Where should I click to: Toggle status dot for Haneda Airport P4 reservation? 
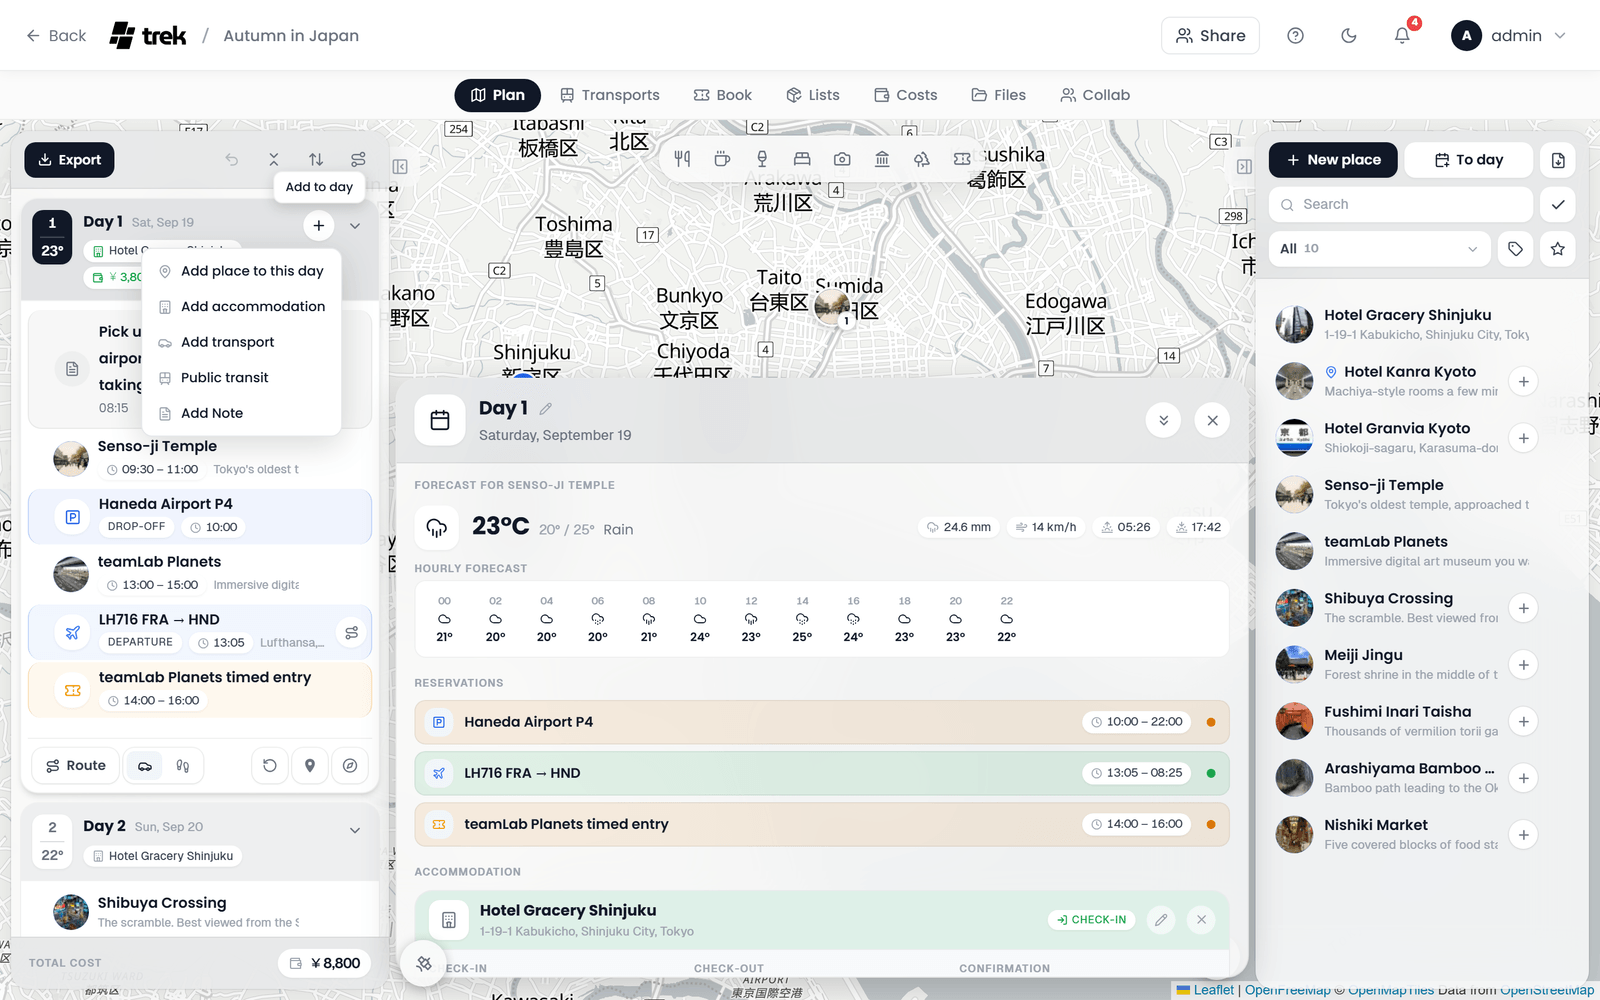[1211, 722]
